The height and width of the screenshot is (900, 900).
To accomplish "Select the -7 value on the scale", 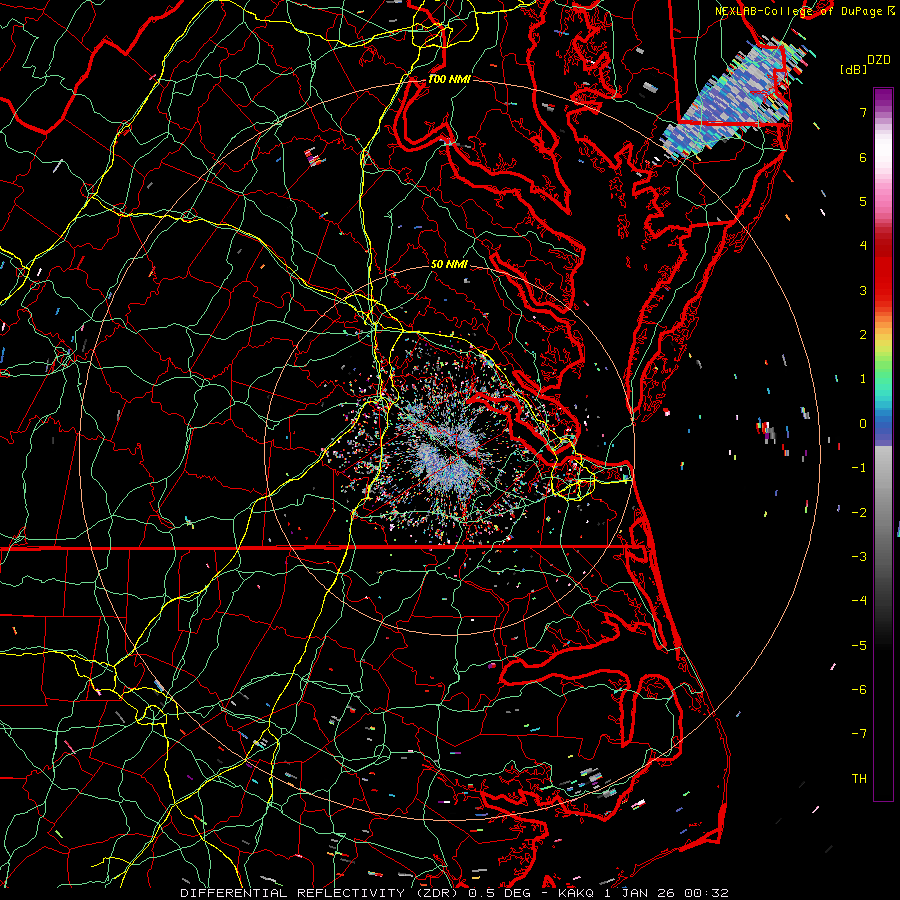I will [859, 734].
